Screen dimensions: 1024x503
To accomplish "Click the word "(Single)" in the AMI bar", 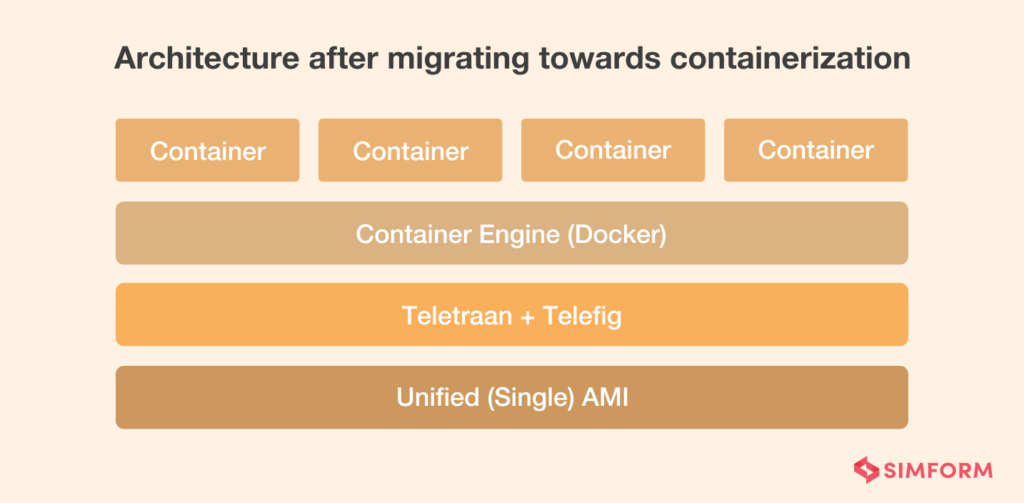I will (x=527, y=397).
